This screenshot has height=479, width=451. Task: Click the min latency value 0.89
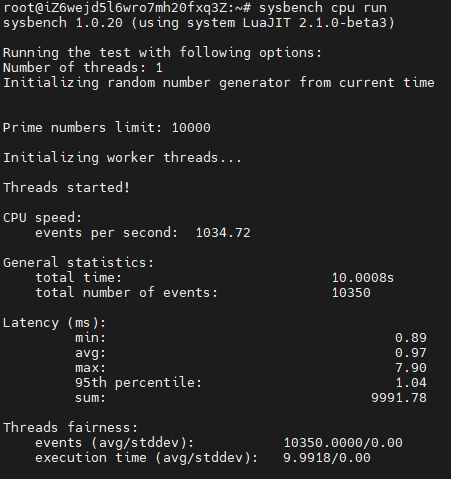tap(411, 338)
